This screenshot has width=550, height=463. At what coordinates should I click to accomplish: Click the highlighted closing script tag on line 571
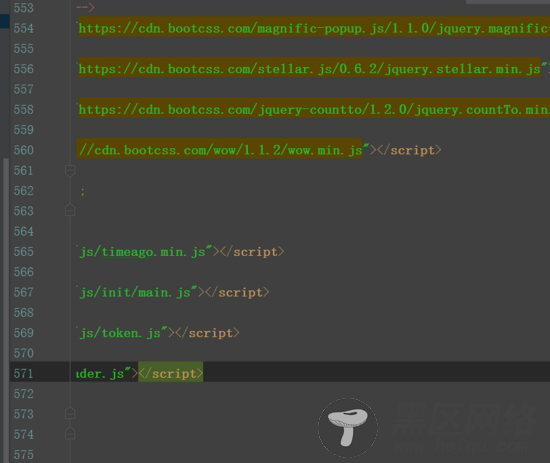pos(170,373)
